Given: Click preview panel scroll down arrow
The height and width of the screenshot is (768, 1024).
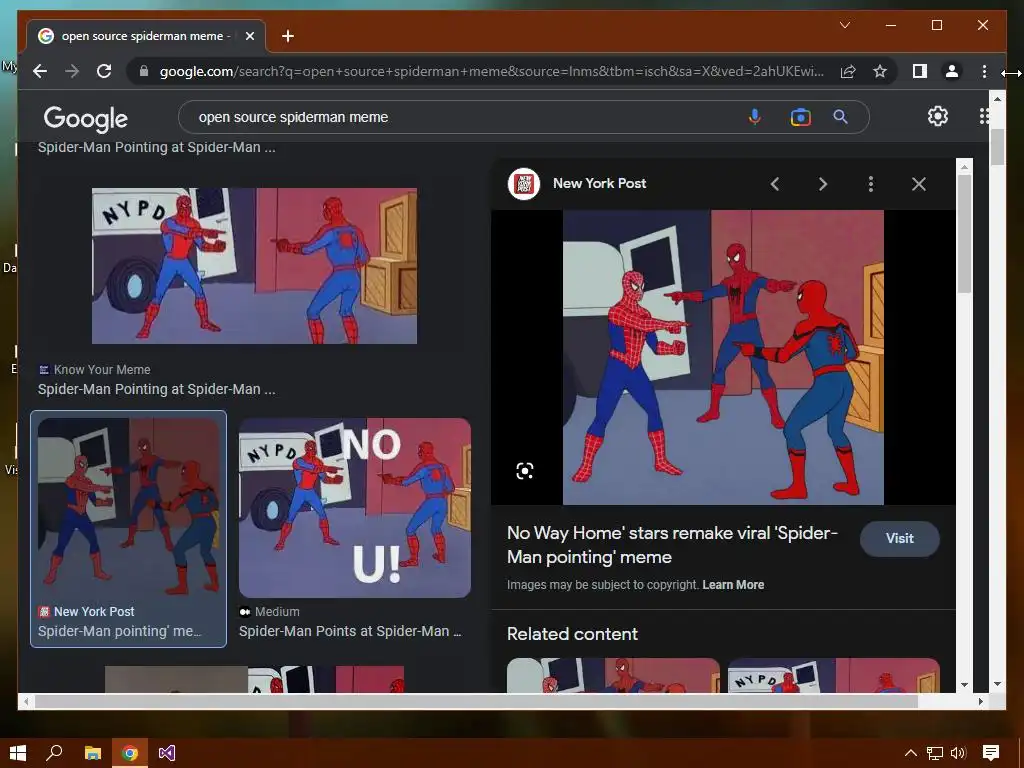Looking at the screenshot, I should [x=965, y=685].
